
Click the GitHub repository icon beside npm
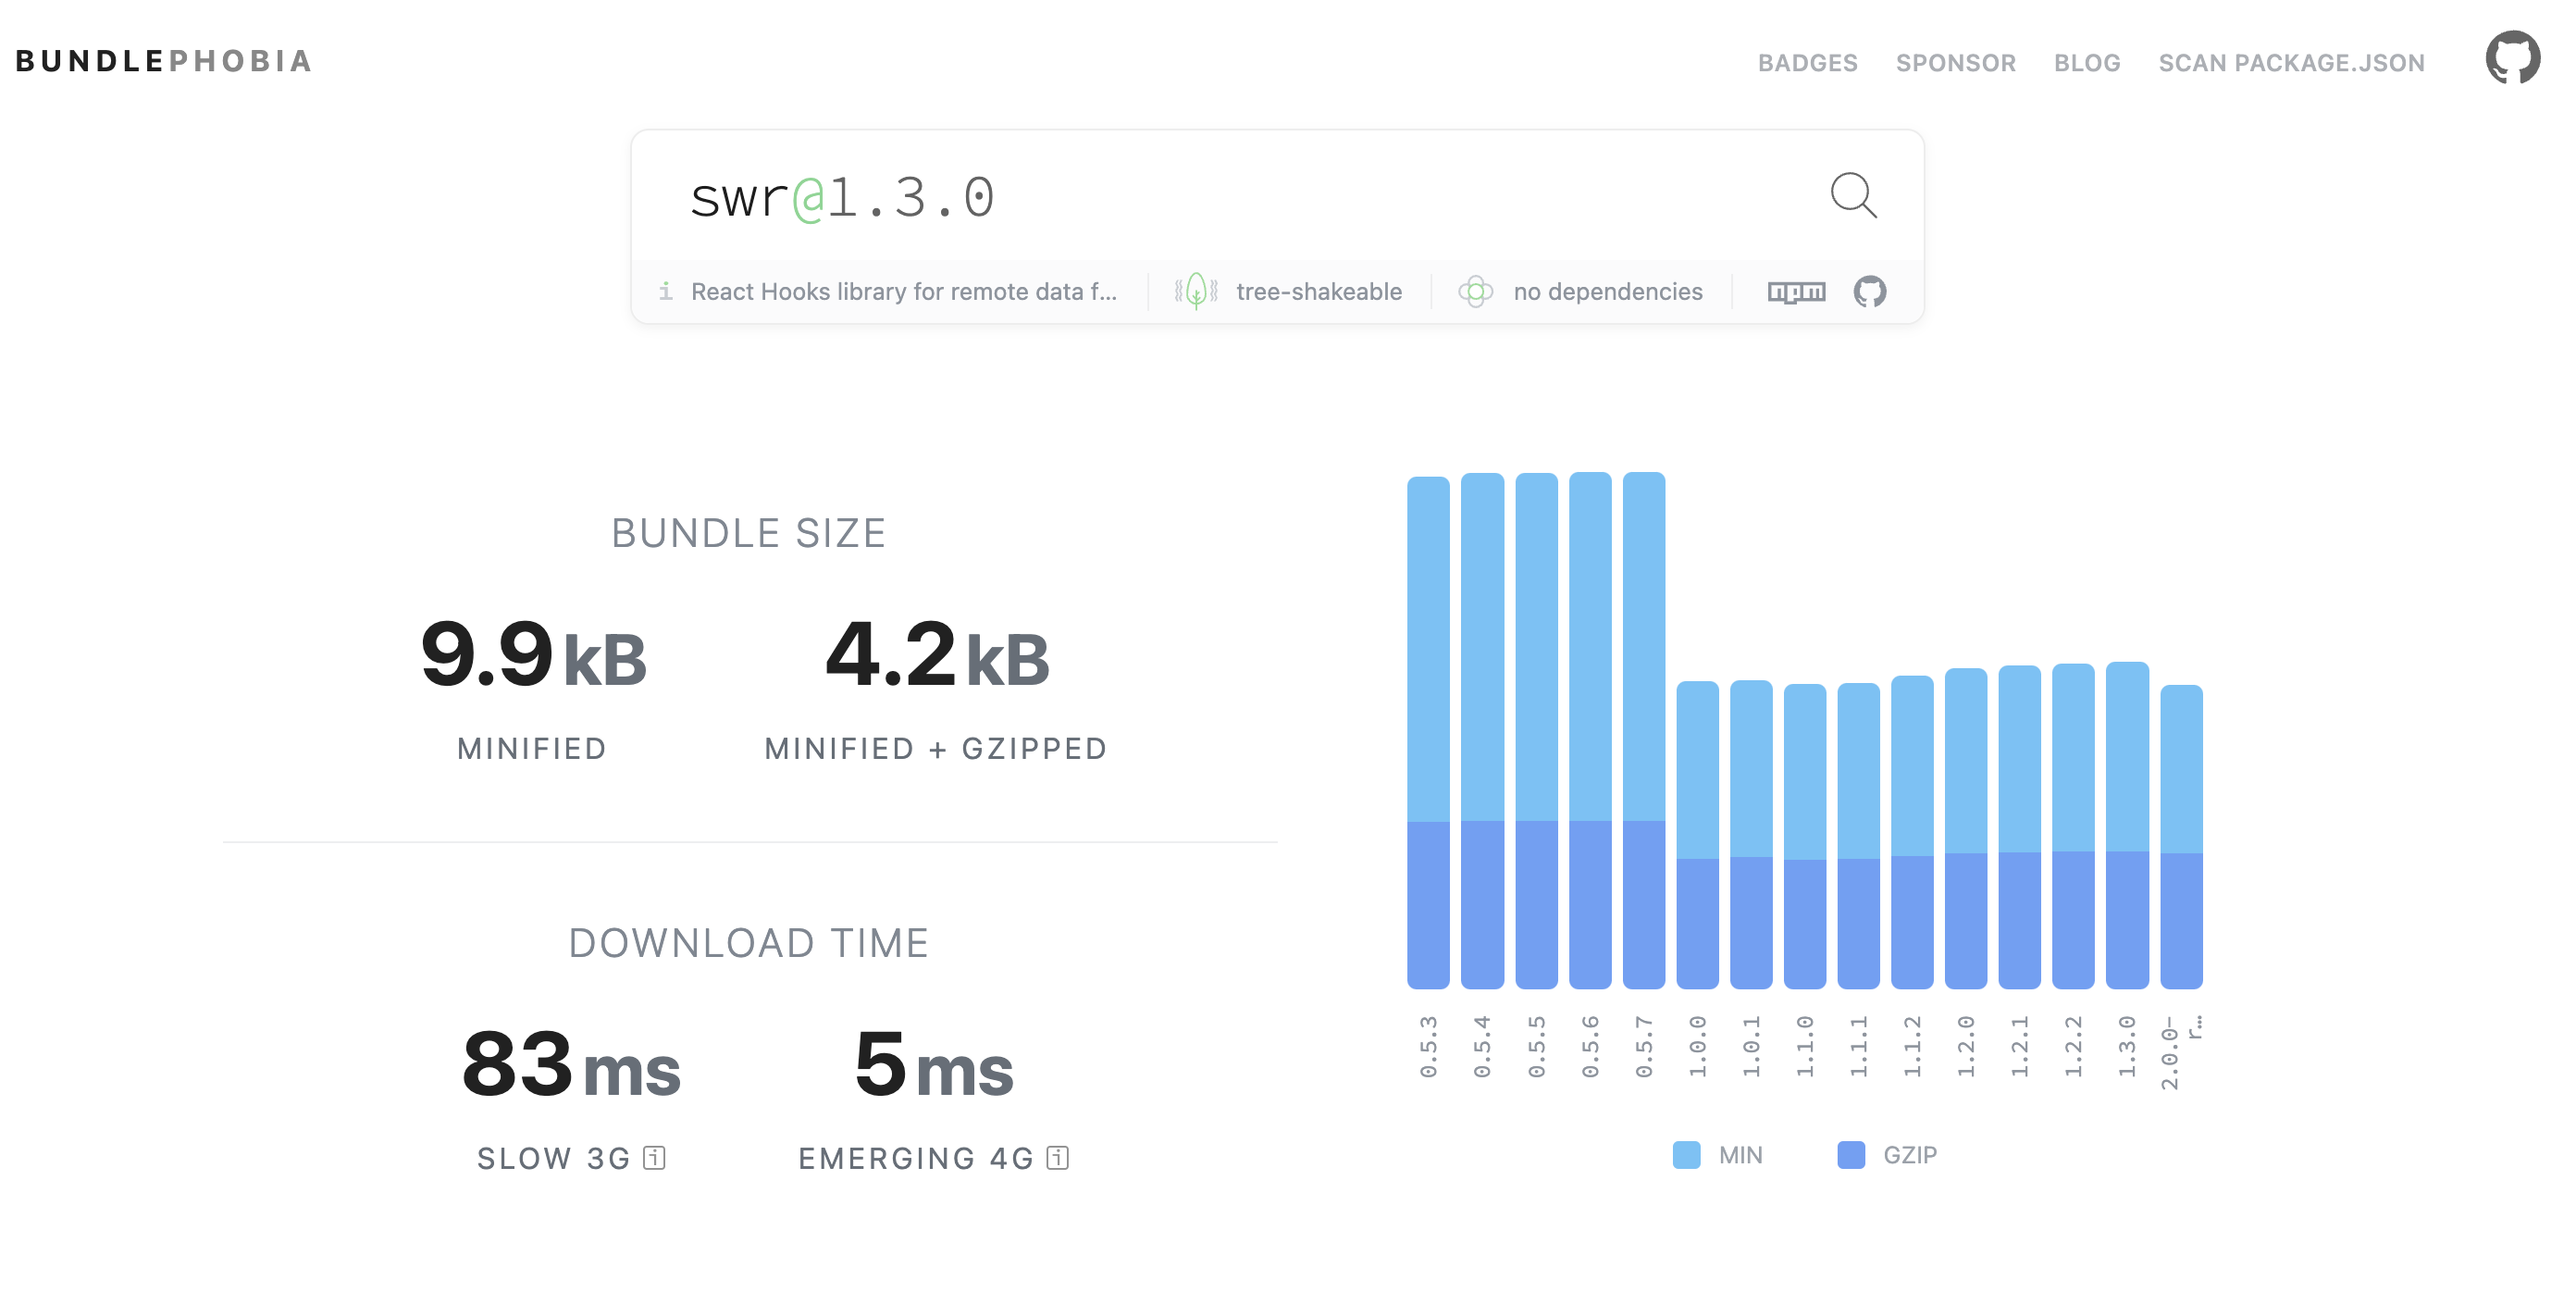click(1868, 292)
